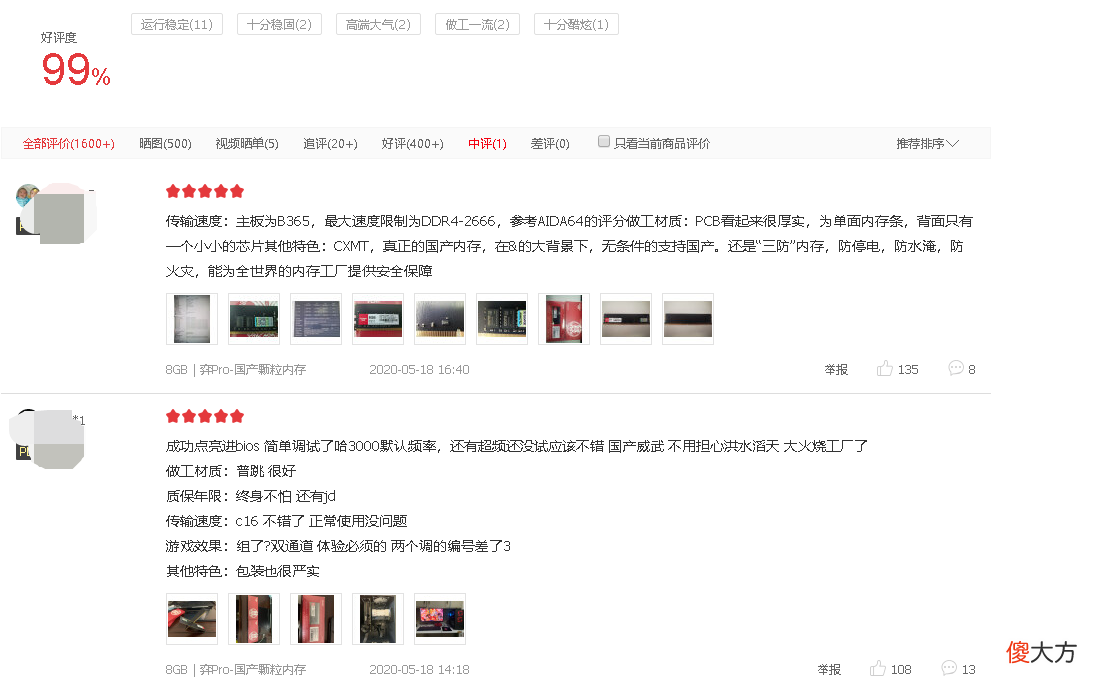Open sixth photo of the 16:40 review
The image size is (1096, 690).
click(x=502, y=319)
